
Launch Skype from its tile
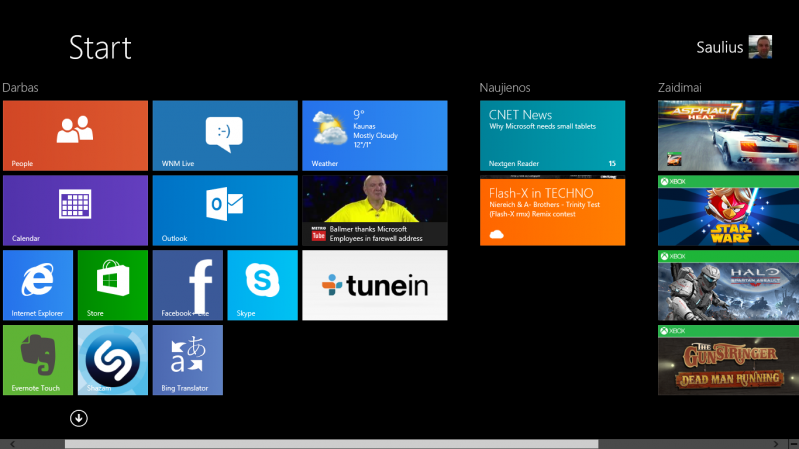[x=263, y=285]
